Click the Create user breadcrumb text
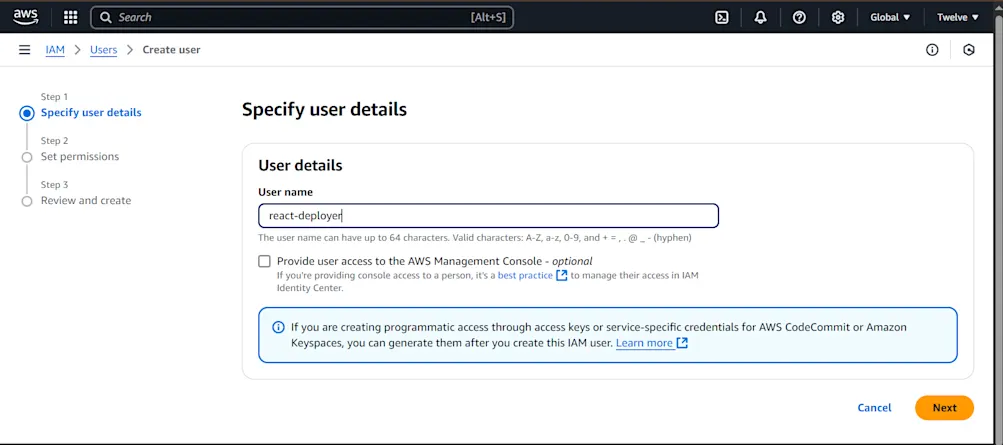Screen dimensions: 1003x445 coord(171,50)
